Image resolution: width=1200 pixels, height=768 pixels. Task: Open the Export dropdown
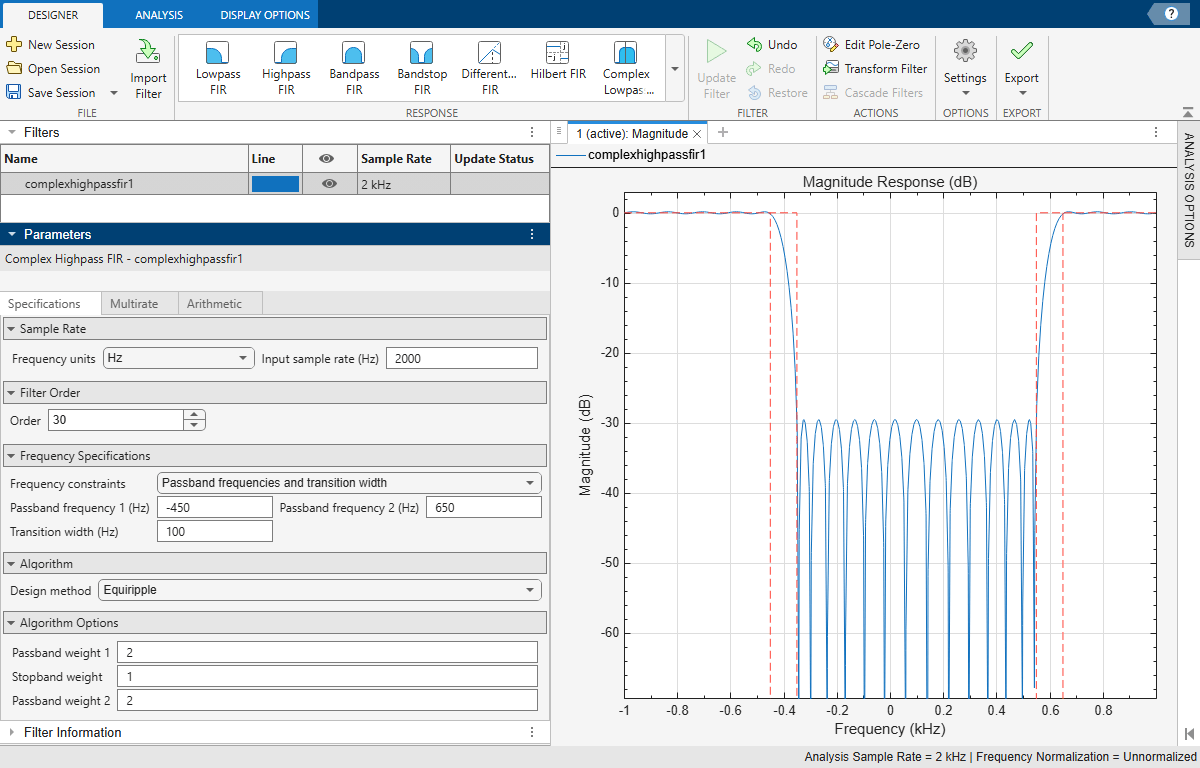[x=1021, y=69]
